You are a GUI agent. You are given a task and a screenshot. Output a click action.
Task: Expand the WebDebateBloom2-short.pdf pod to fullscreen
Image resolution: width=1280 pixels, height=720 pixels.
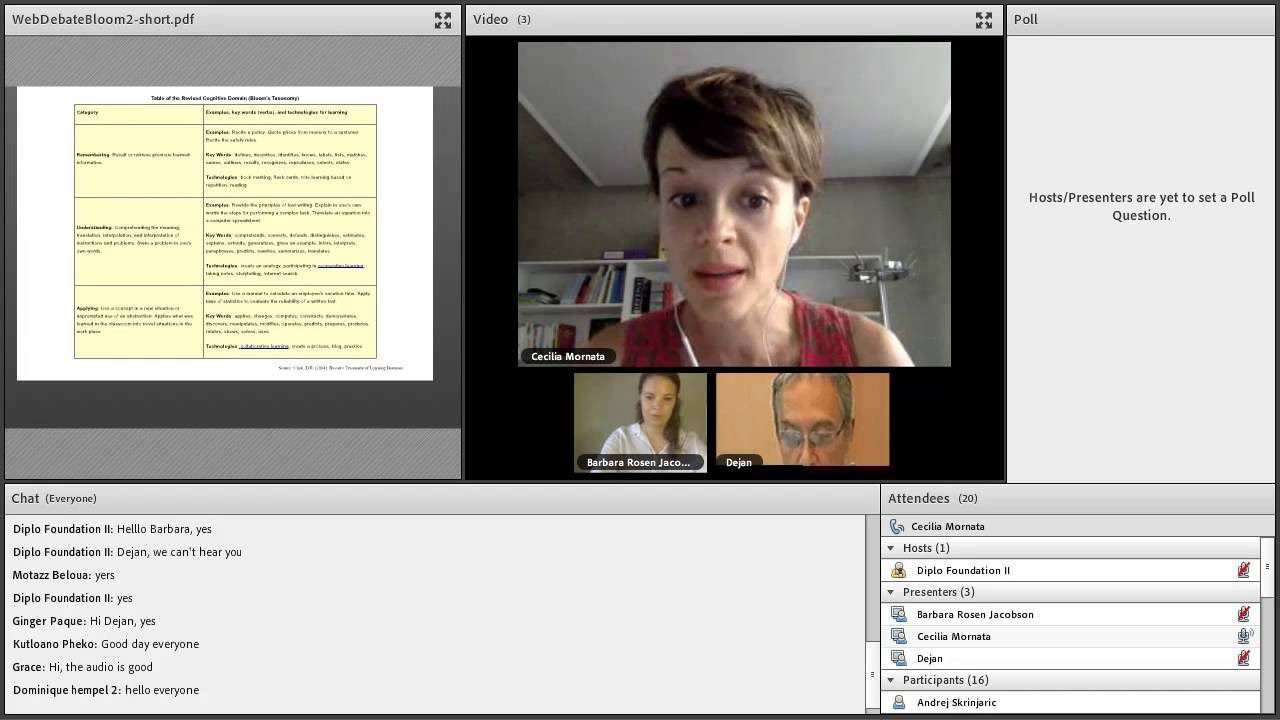(443, 19)
